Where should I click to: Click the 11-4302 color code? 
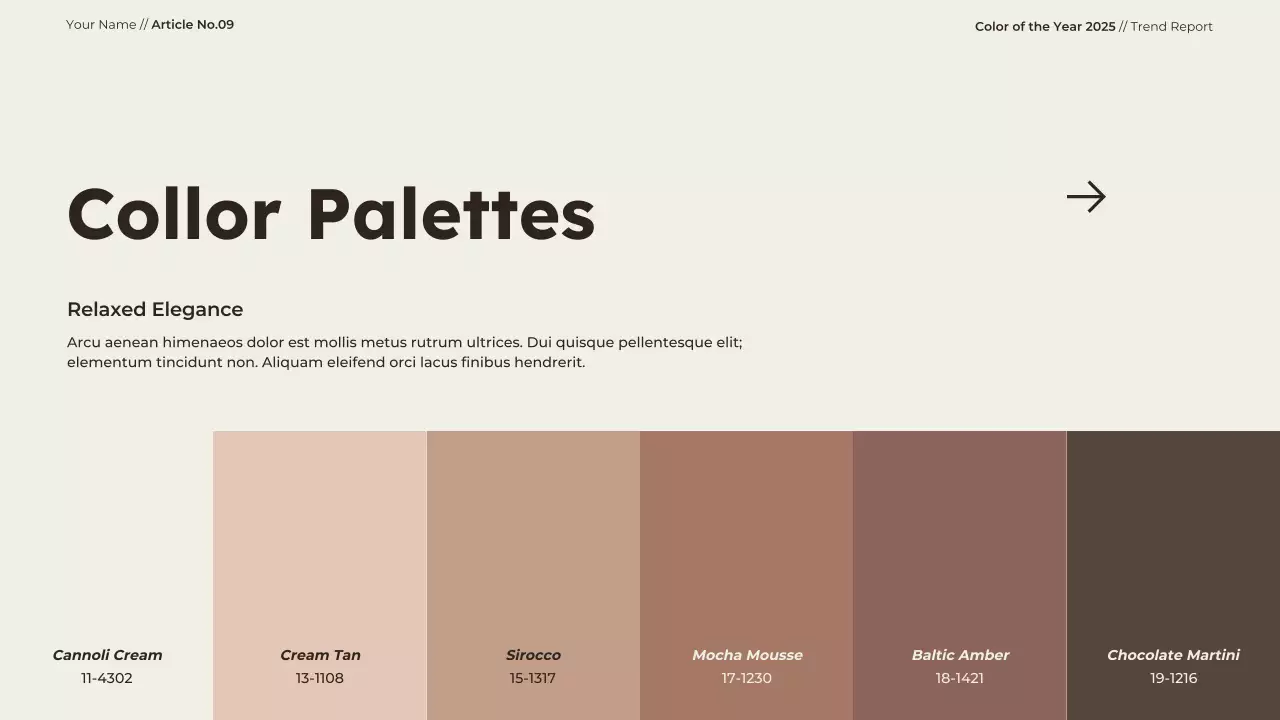tap(107, 678)
